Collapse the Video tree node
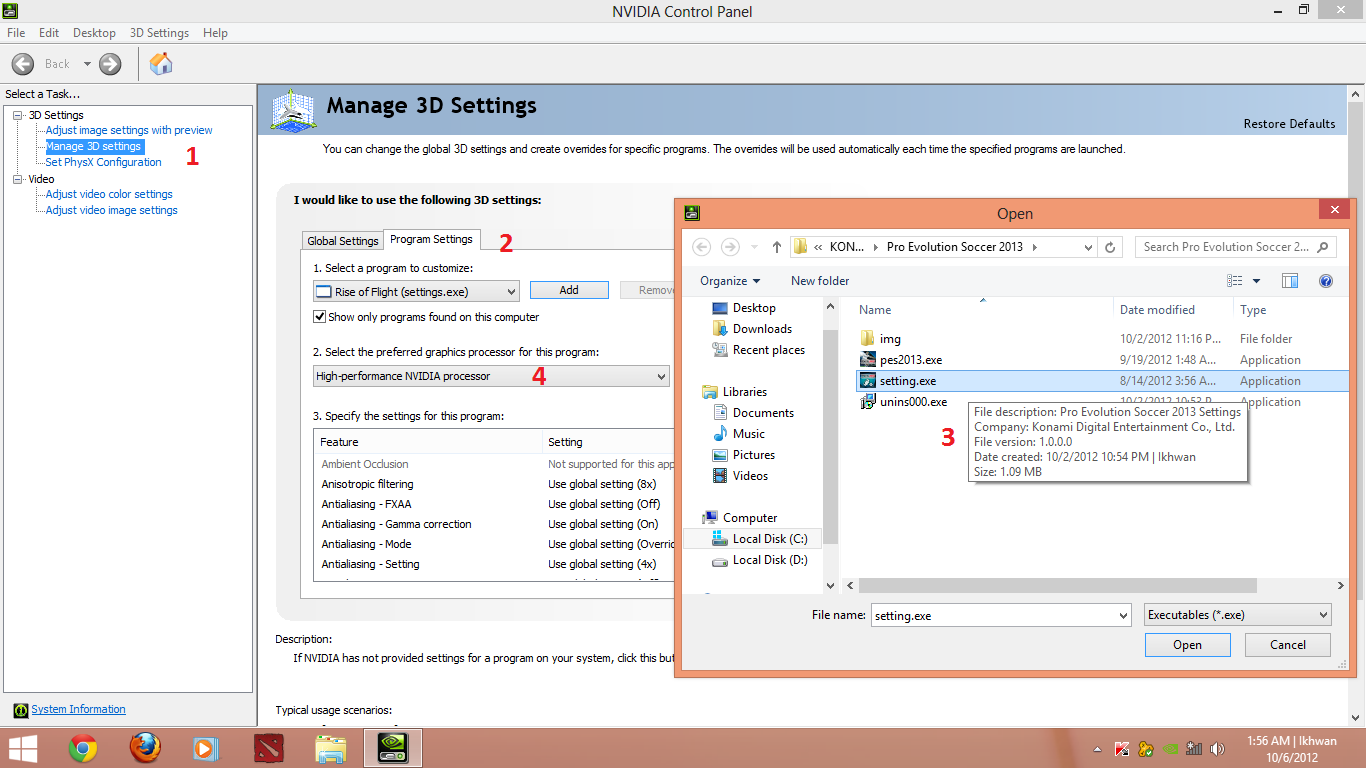Screen dimensions: 1366x768 pos(18,179)
